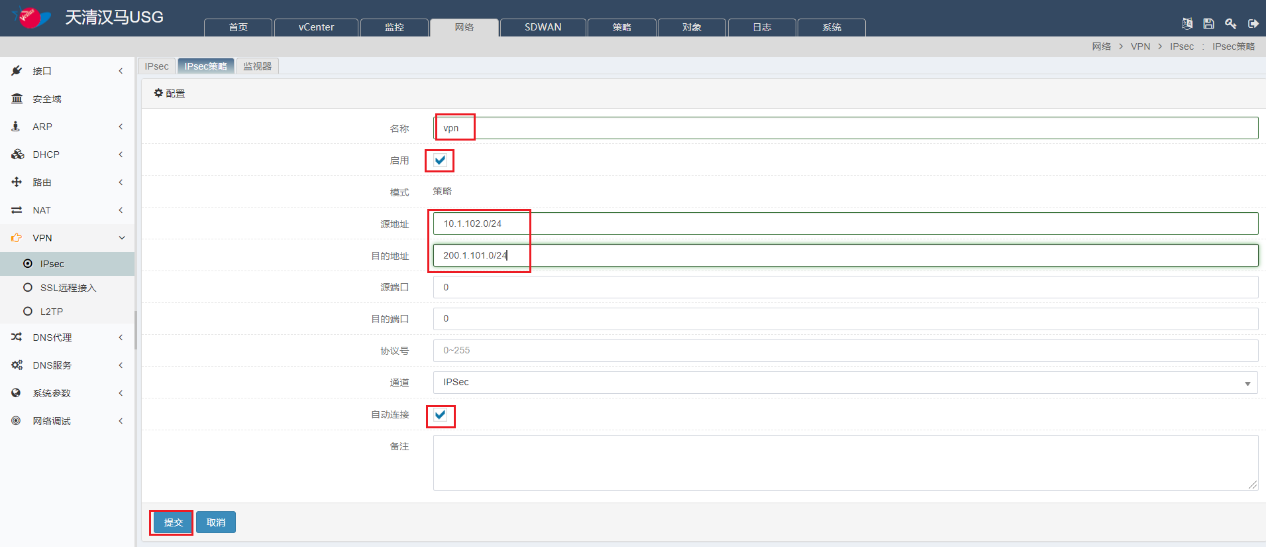Click the language switch icon in header

1187,23
